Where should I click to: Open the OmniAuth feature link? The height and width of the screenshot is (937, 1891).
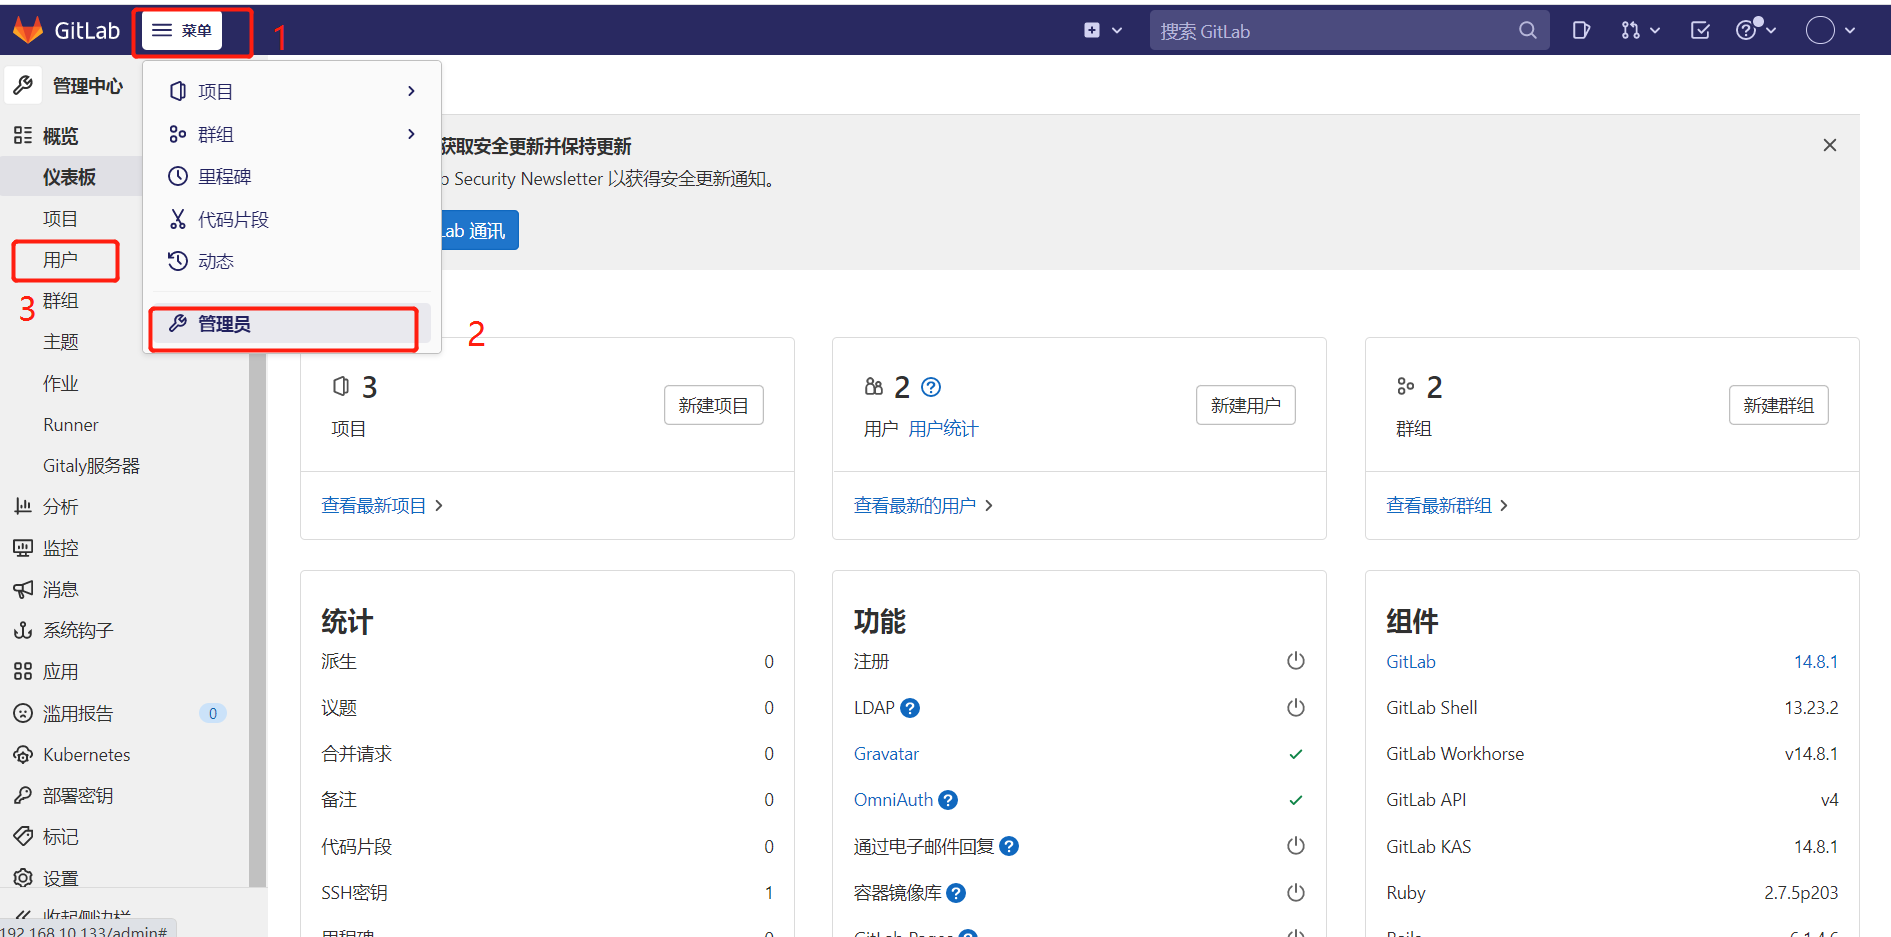tap(893, 800)
